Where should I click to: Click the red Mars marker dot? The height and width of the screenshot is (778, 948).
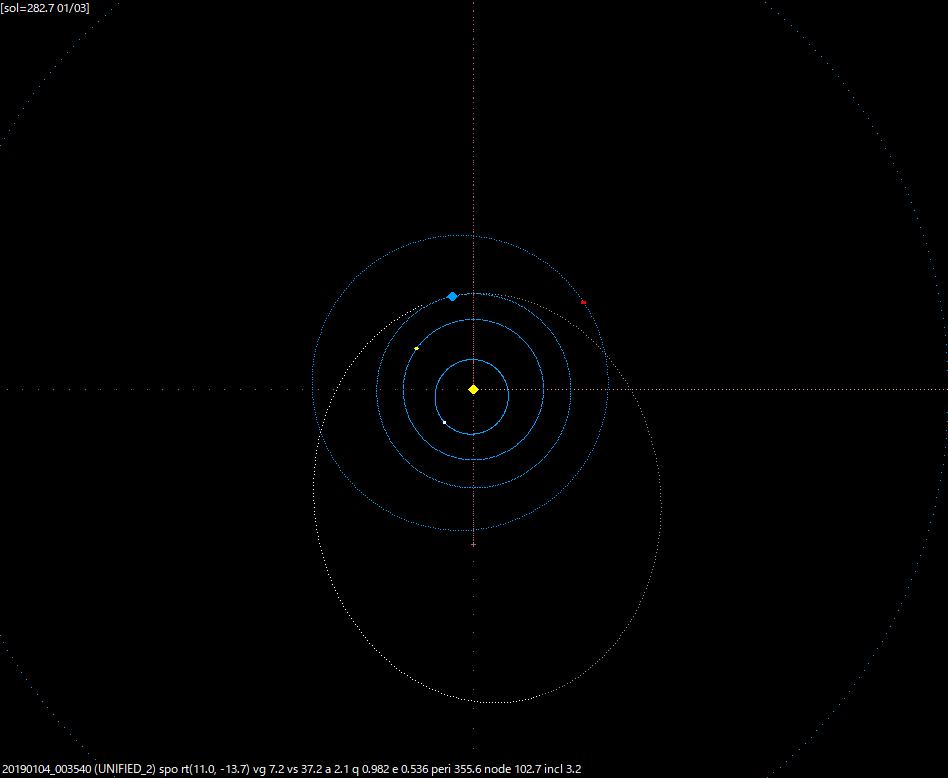(583, 302)
